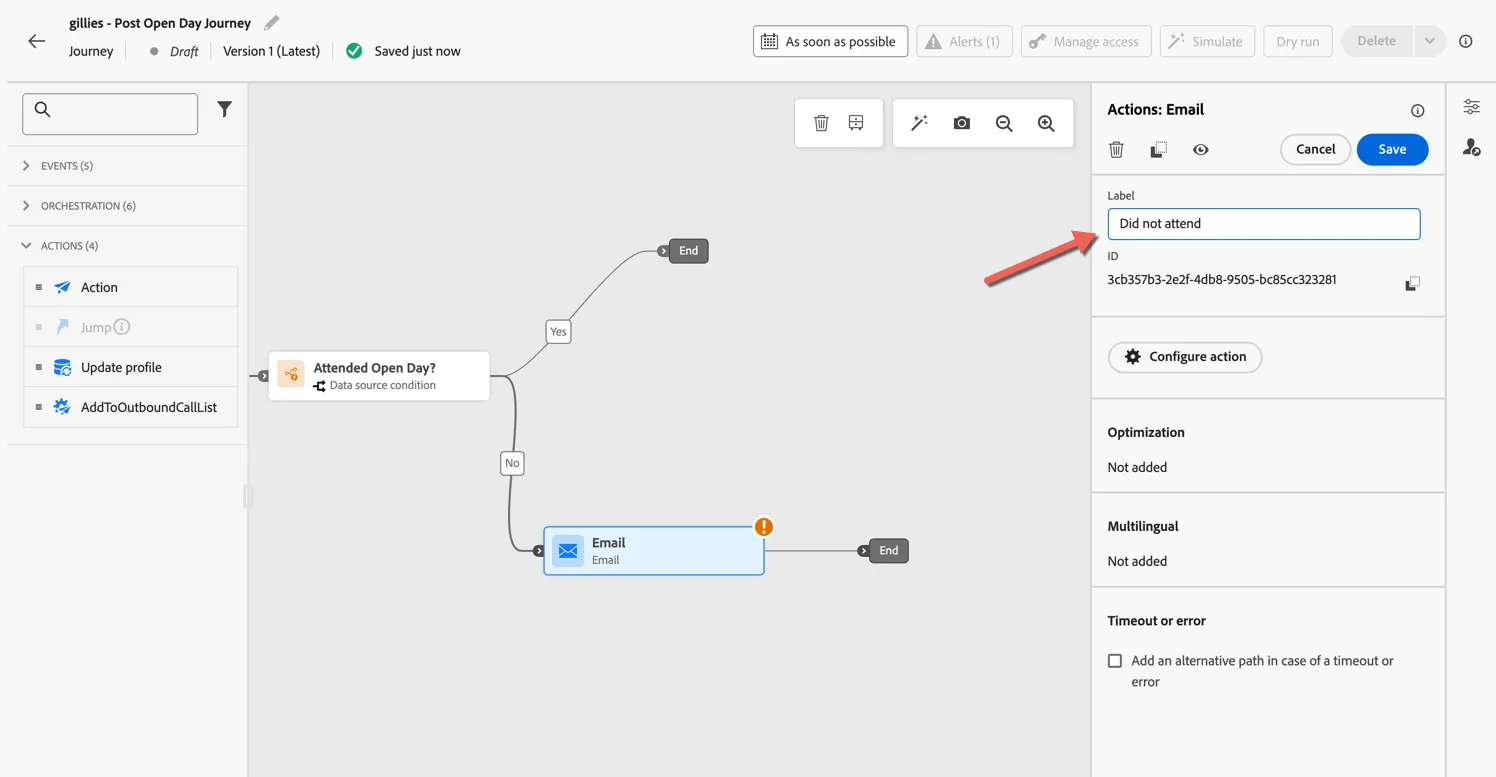Click the Simulate button
Viewport: 1496px width, 777px height.
1207,41
